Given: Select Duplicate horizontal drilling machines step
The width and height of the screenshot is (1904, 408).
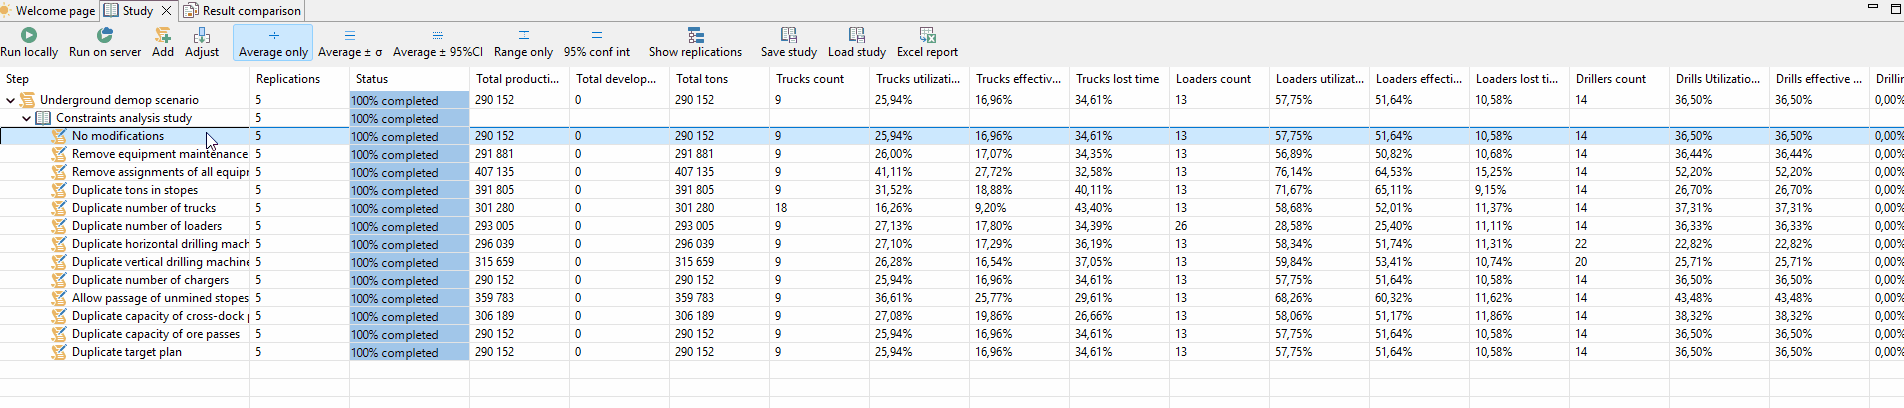Looking at the screenshot, I should (x=160, y=244).
